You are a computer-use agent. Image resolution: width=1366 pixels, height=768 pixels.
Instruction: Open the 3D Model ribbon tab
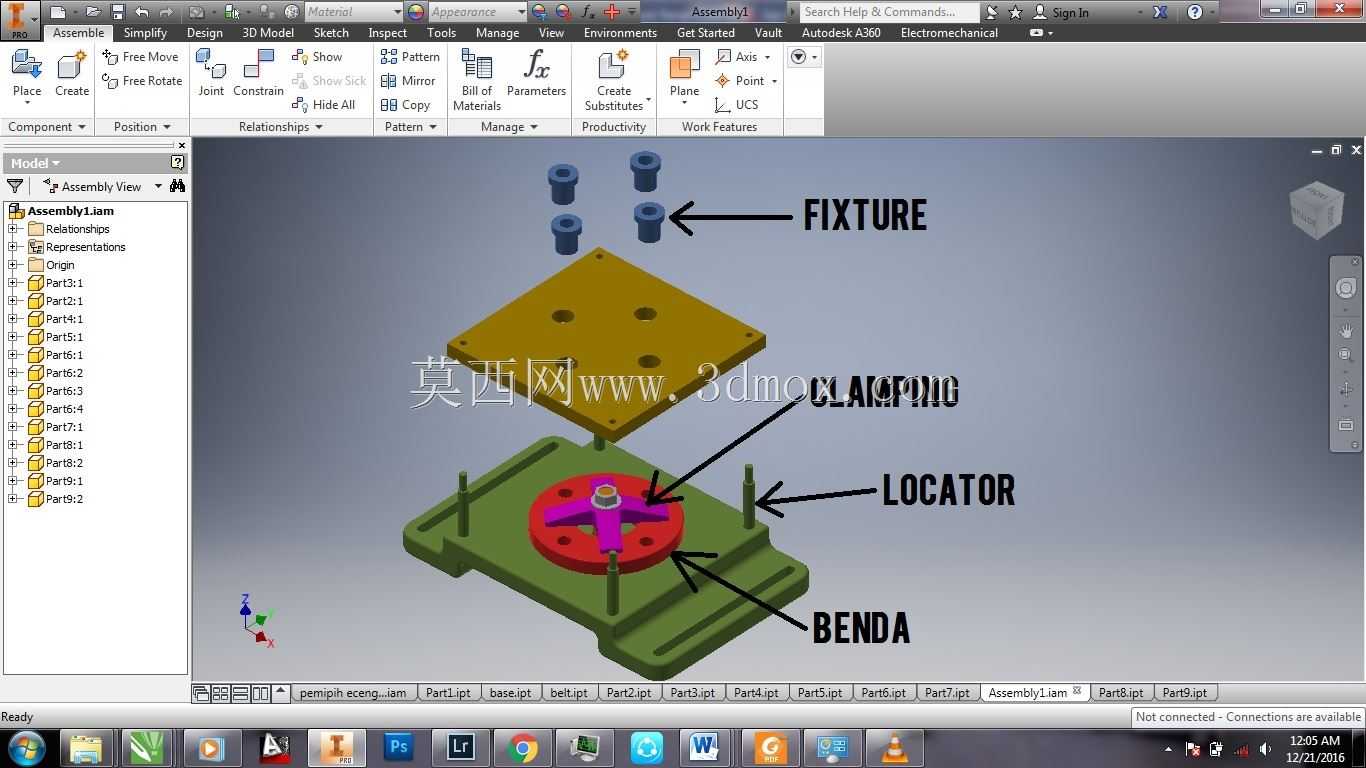point(268,33)
